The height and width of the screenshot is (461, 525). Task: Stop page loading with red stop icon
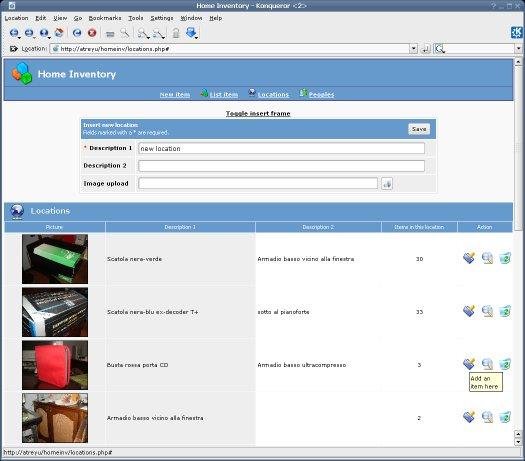(x=92, y=32)
